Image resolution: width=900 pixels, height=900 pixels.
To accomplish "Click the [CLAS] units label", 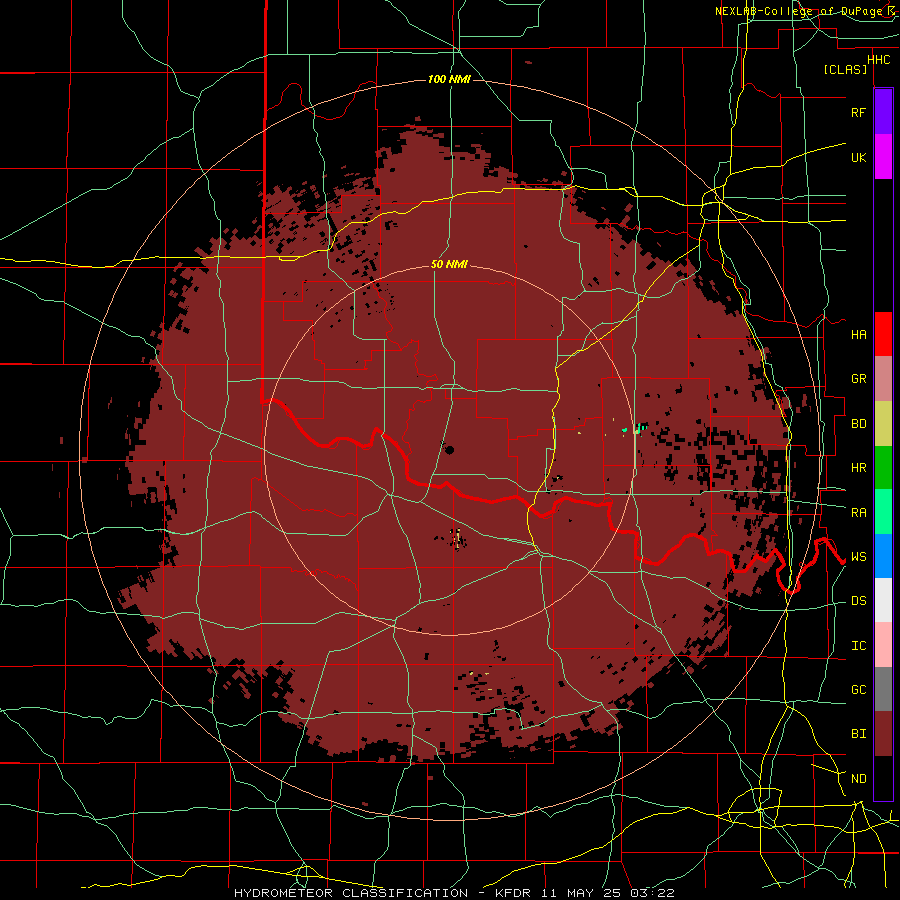I will (x=845, y=70).
